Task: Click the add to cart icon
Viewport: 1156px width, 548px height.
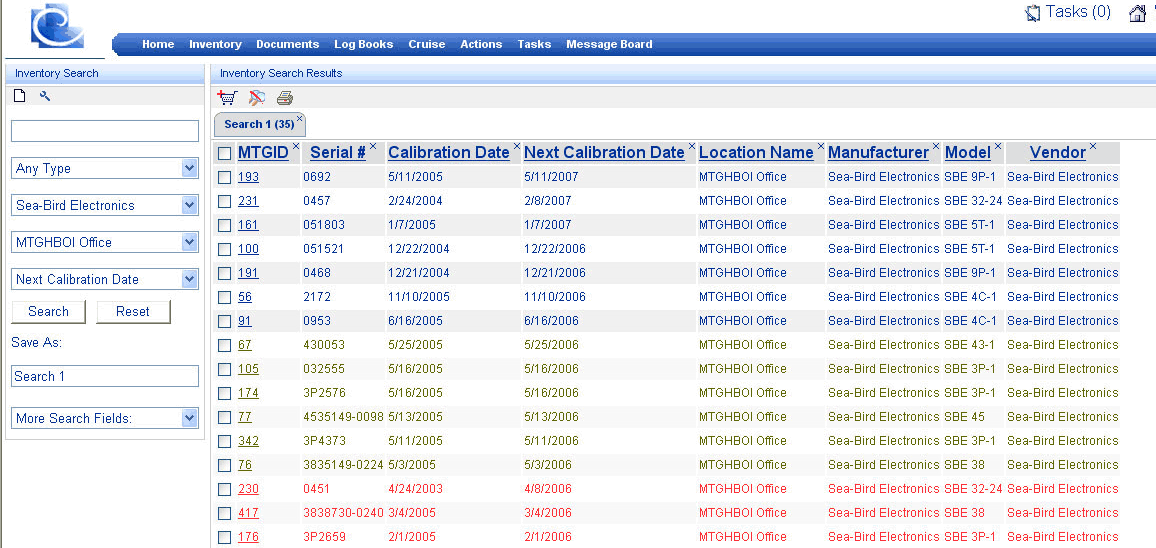Action: pos(228,97)
